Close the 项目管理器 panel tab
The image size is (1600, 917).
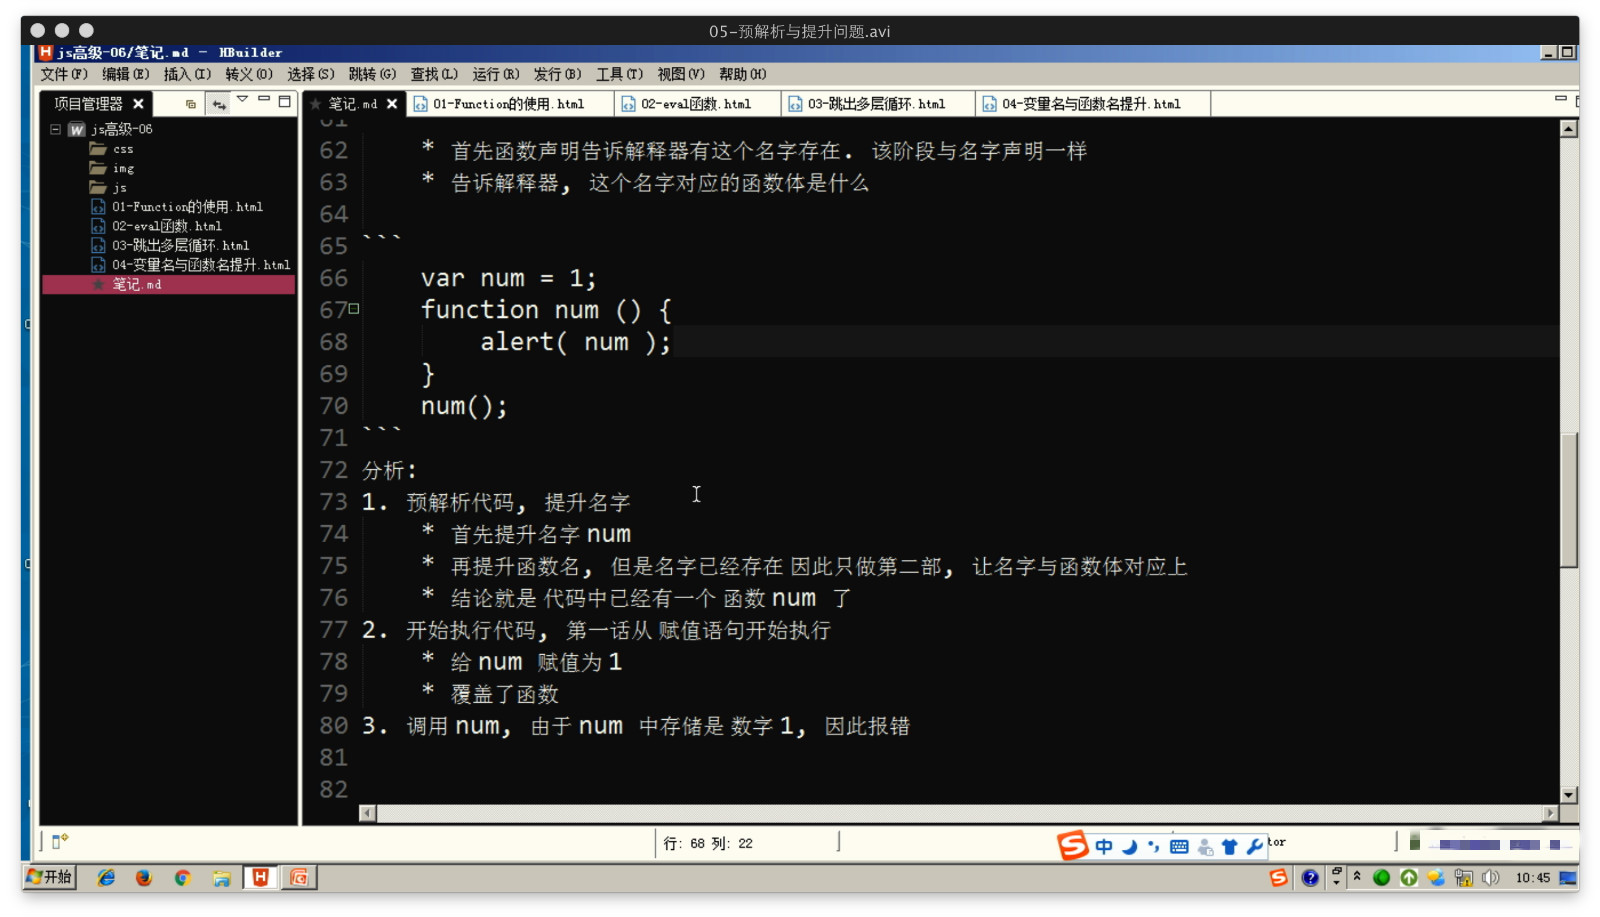pyautogui.click(x=138, y=103)
